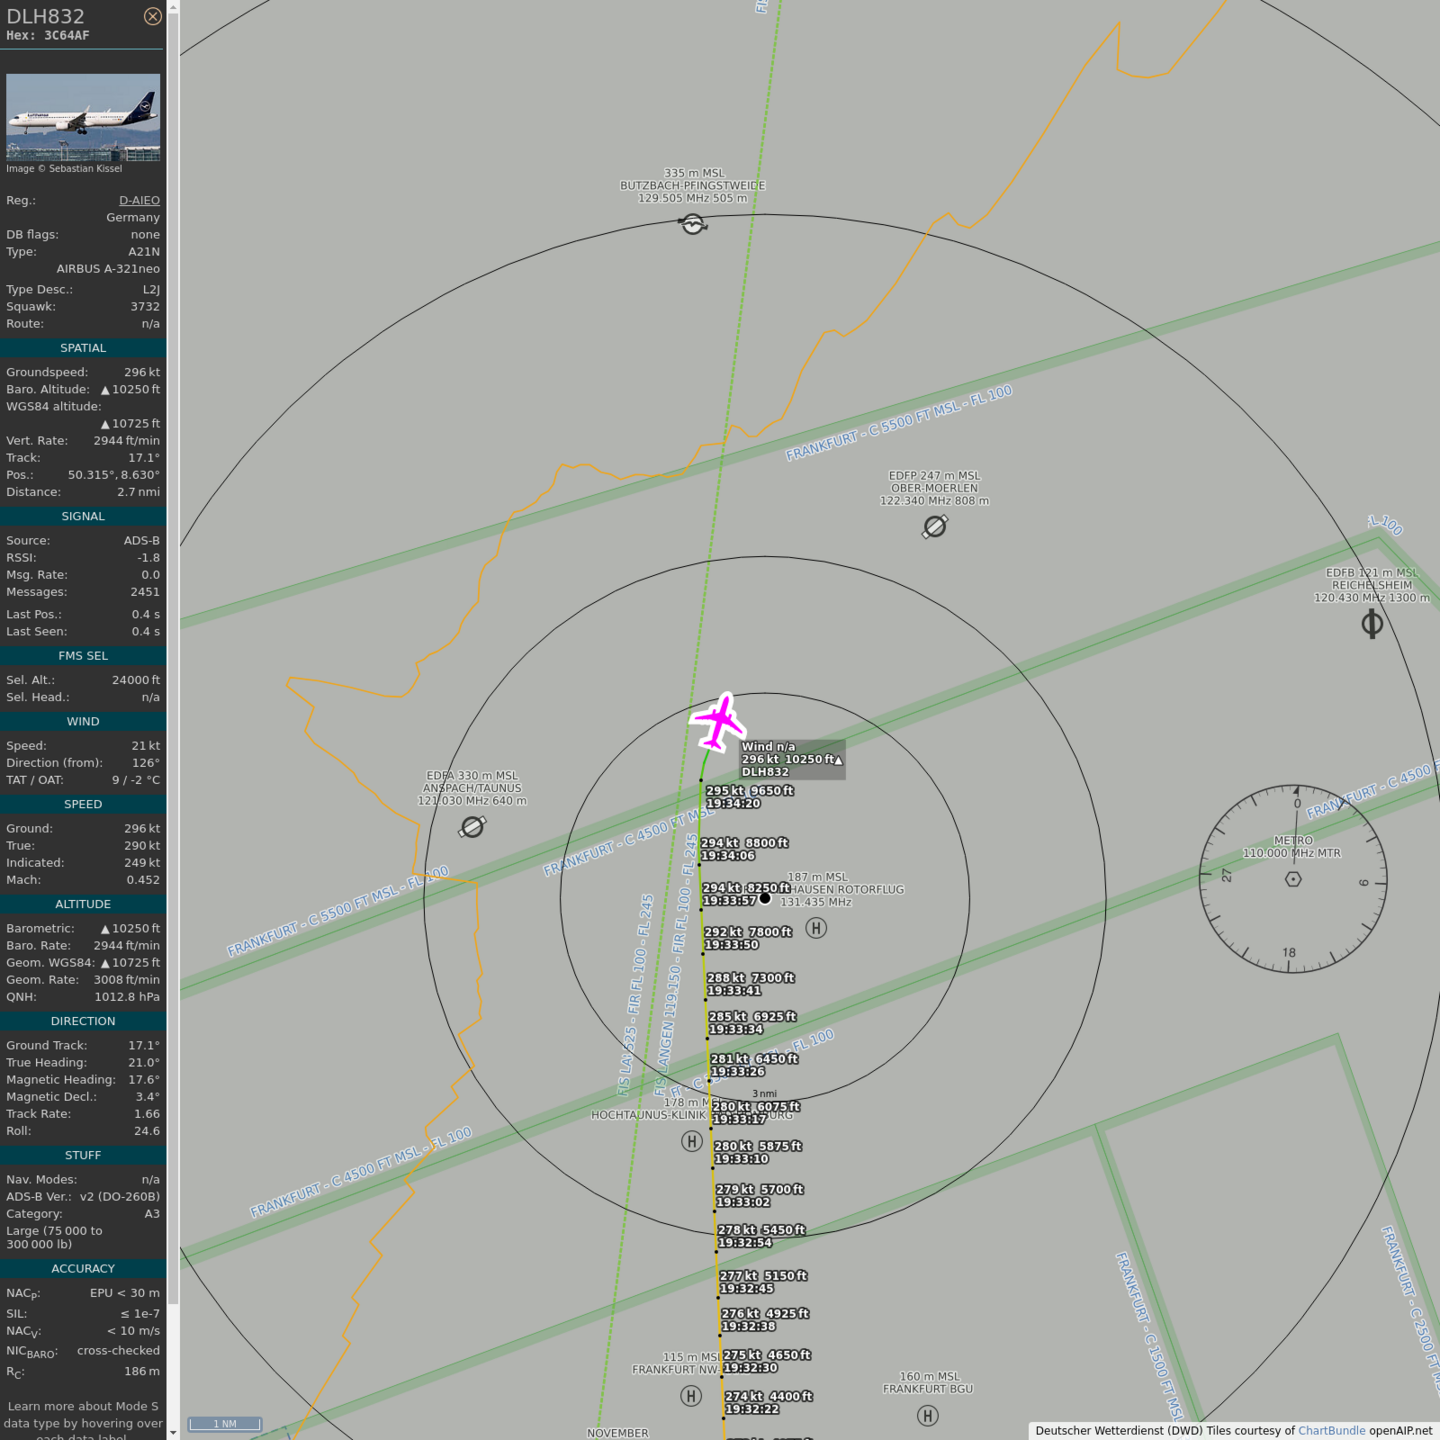Image resolution: width=1440 pixels, height=1440 pixels.
Task: Select the Reichelsheim EDFB airfield symbol
Action: [1372, 624]
